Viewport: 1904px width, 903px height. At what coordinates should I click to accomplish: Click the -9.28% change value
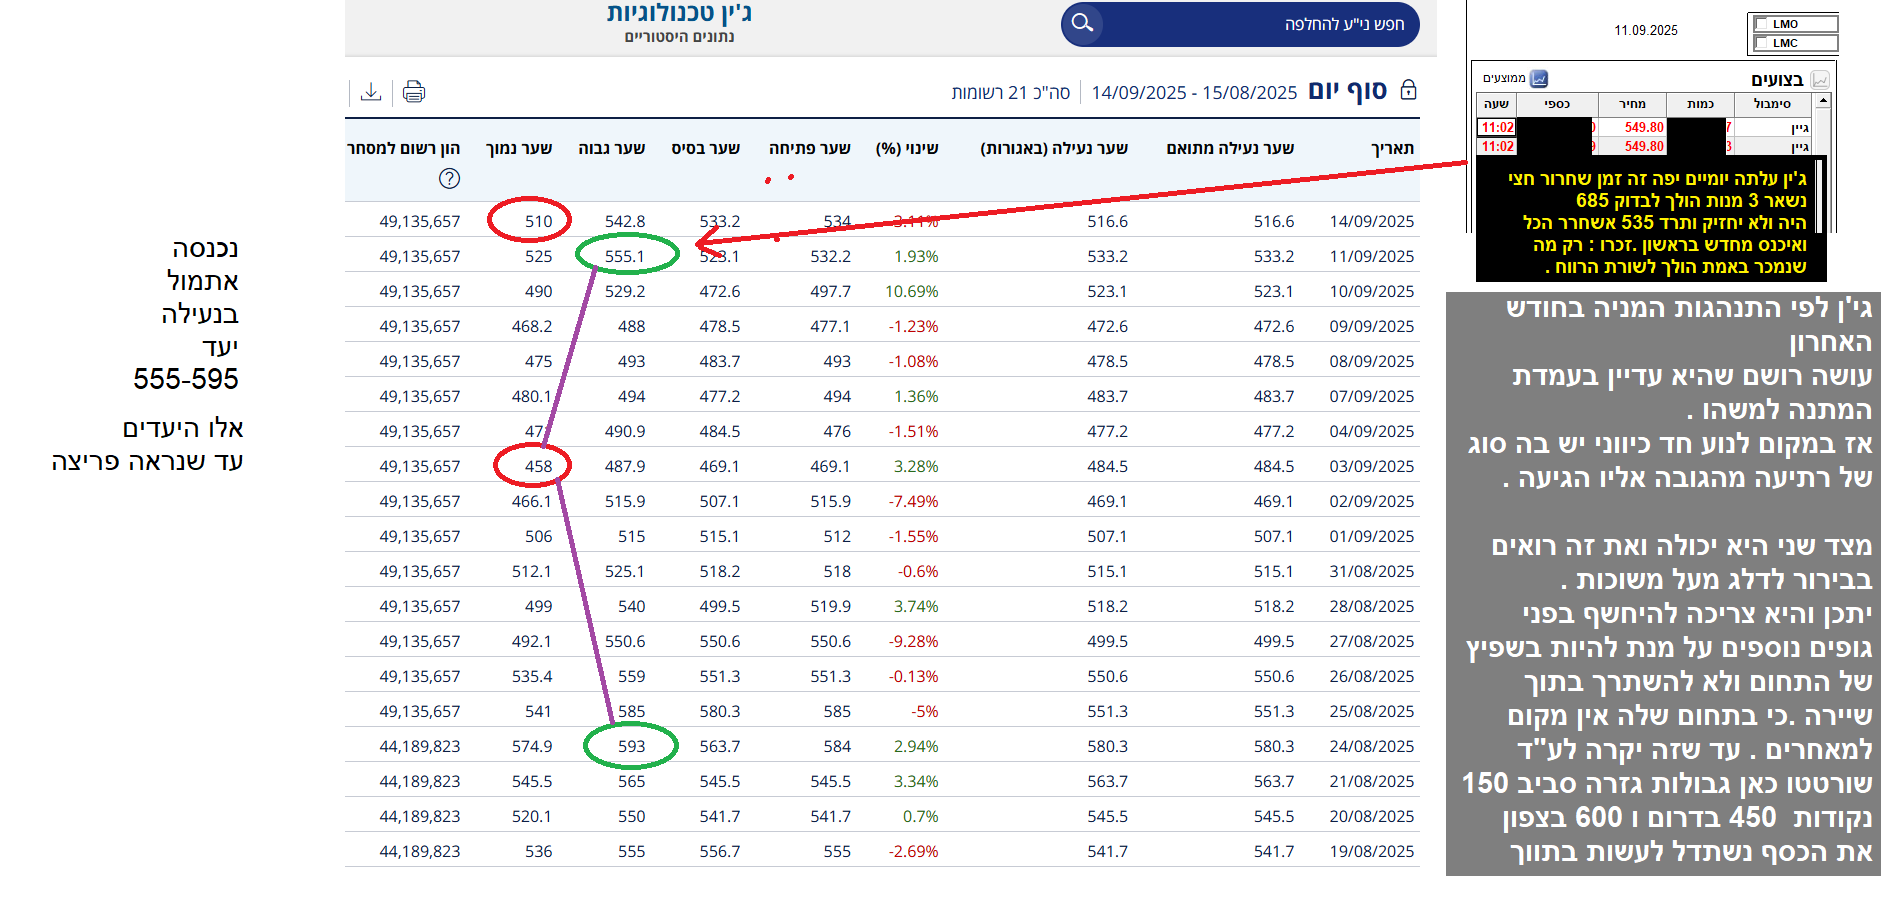click(914, 641)
